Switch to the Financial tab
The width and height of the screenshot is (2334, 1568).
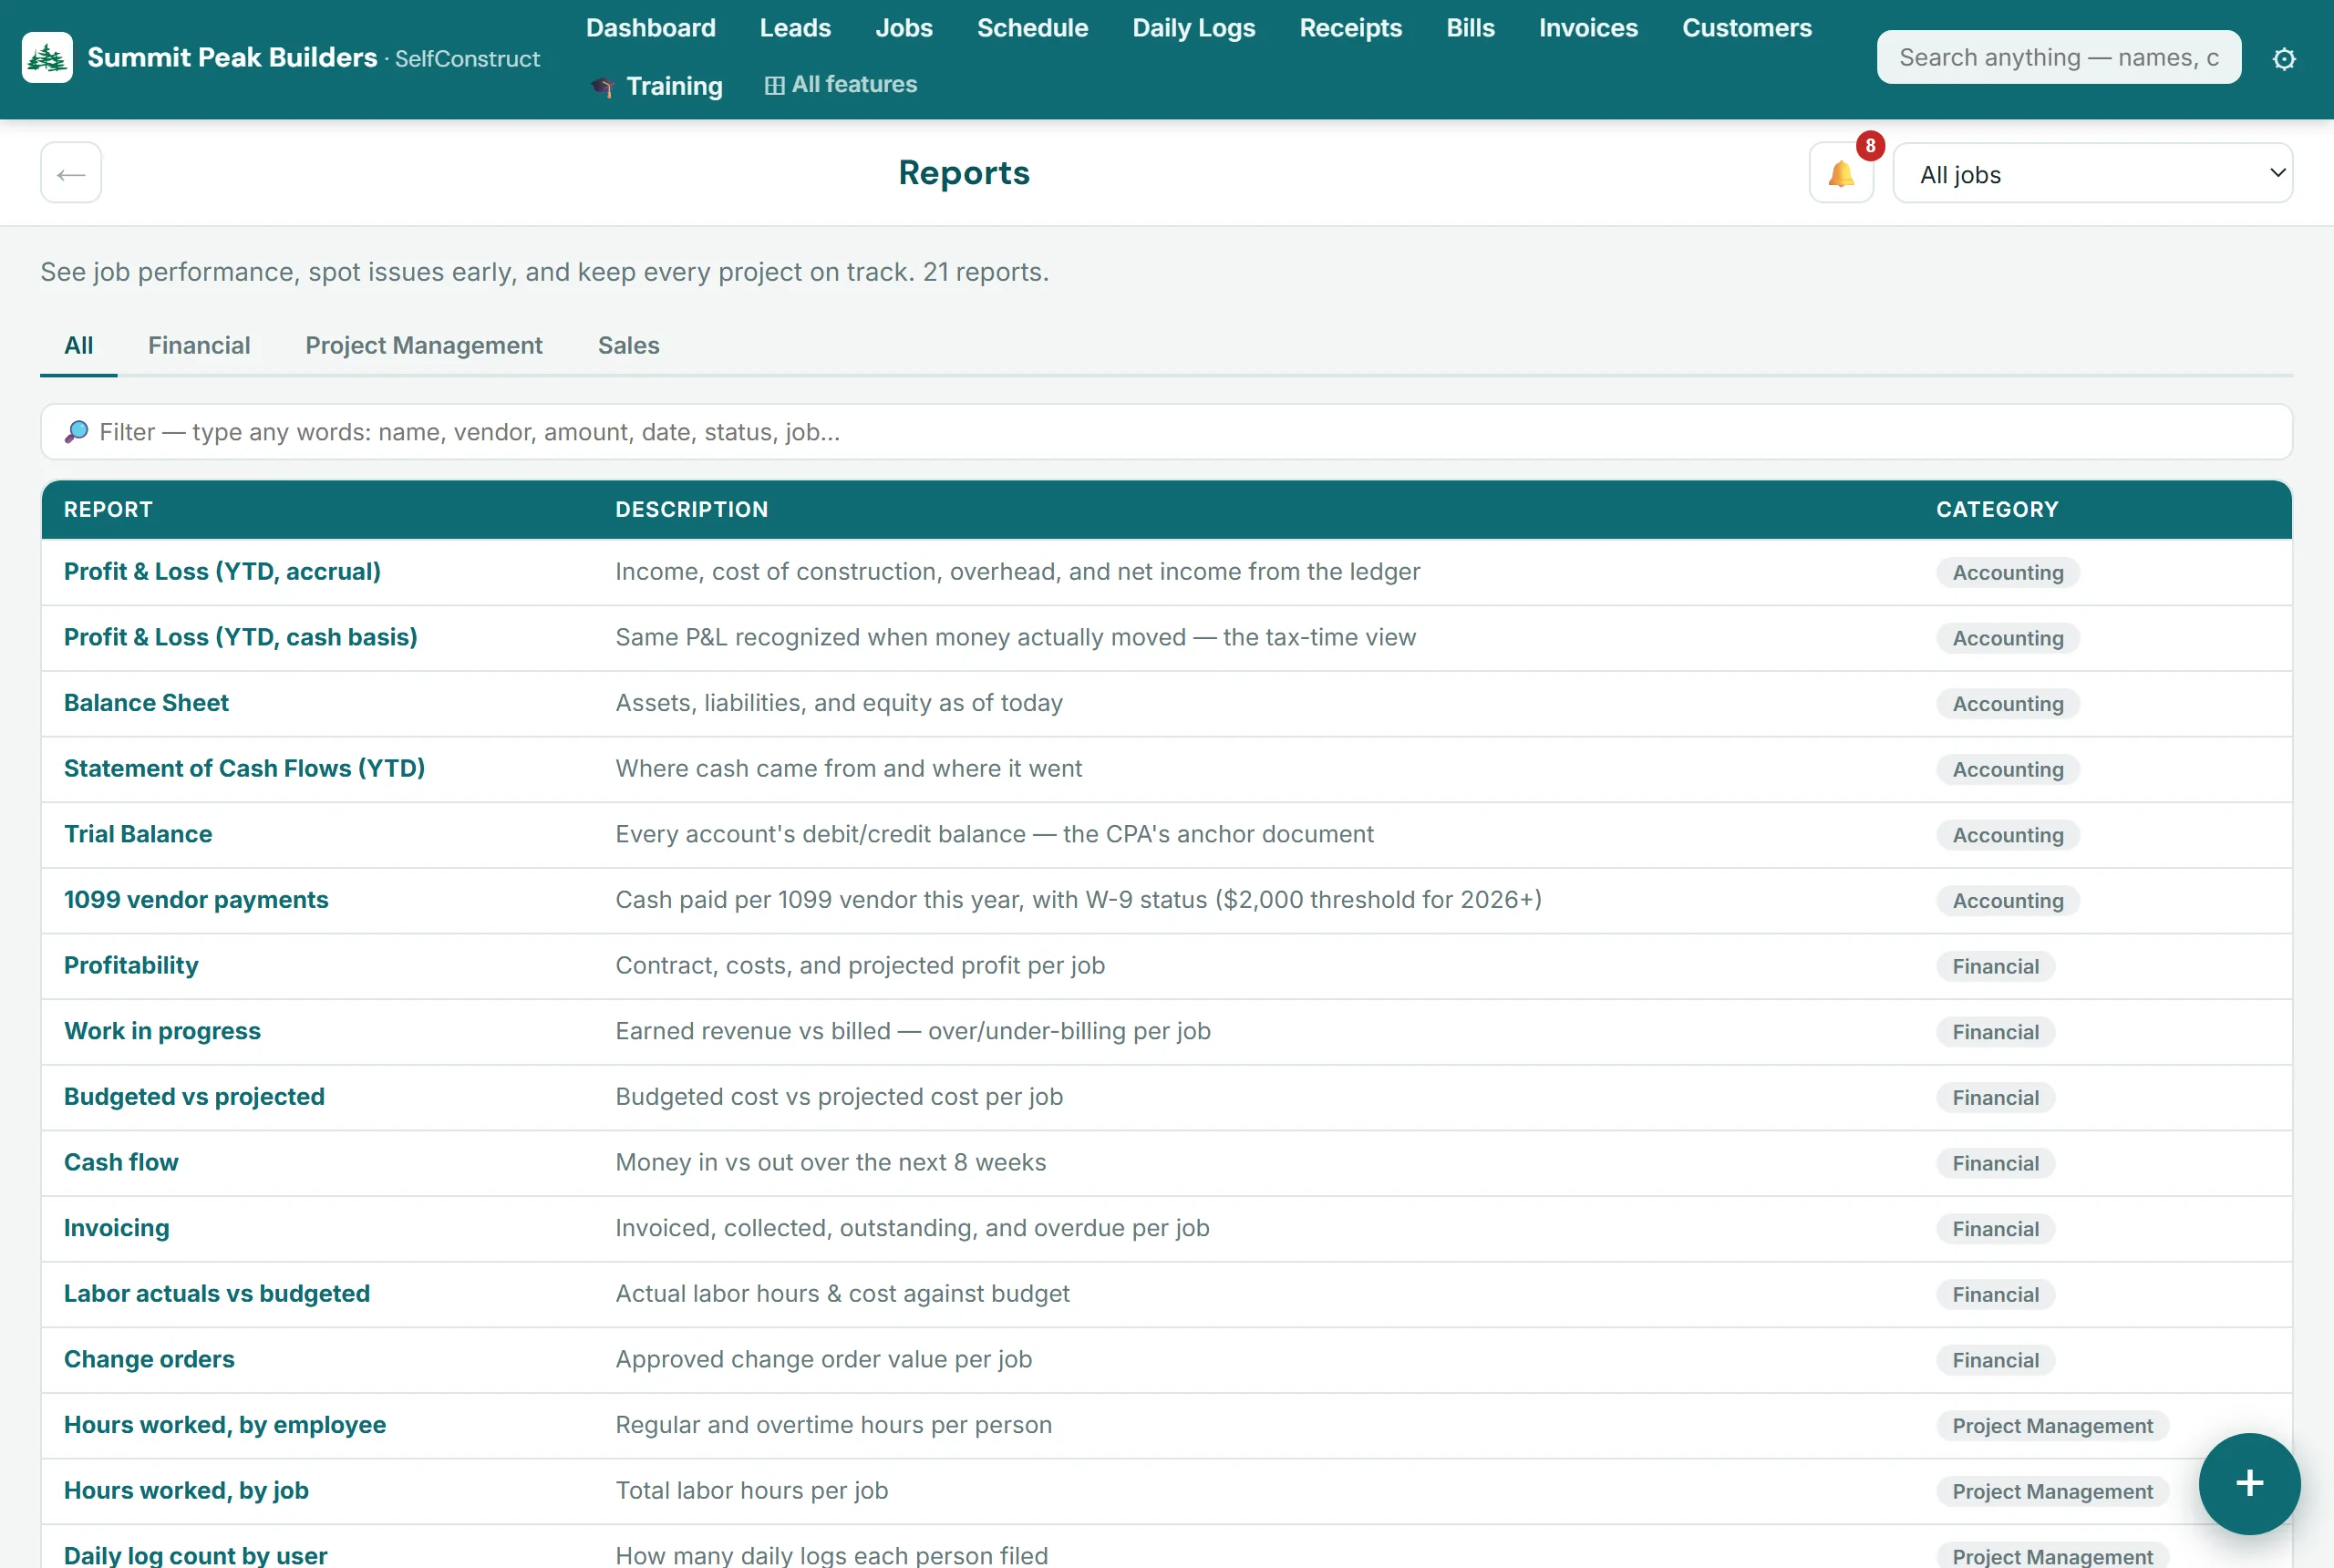tap(199, 346)
